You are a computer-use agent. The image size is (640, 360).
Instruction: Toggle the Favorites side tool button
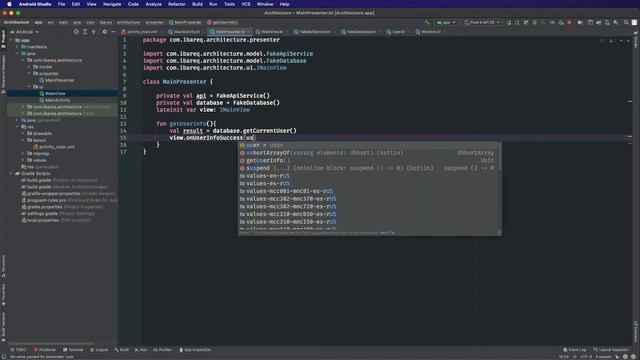click(3, 295)
